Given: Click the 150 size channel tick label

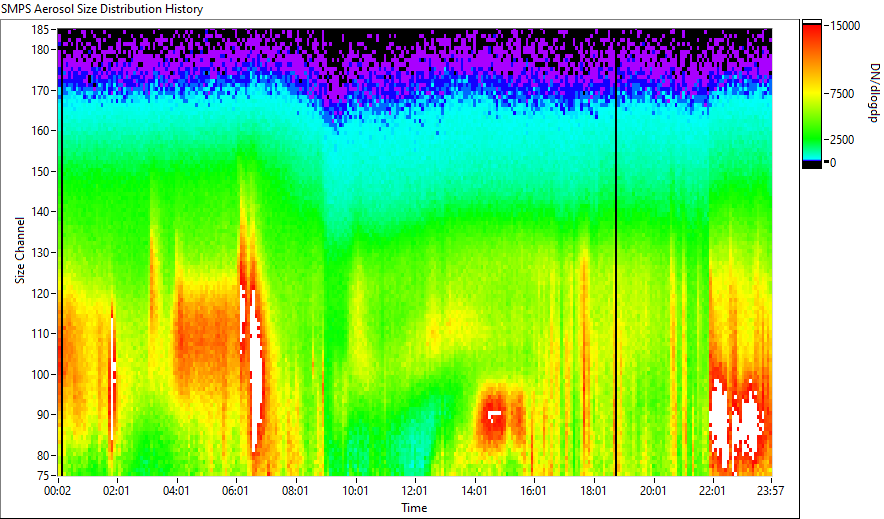Looking at the screenshot, I should [39, 171].
